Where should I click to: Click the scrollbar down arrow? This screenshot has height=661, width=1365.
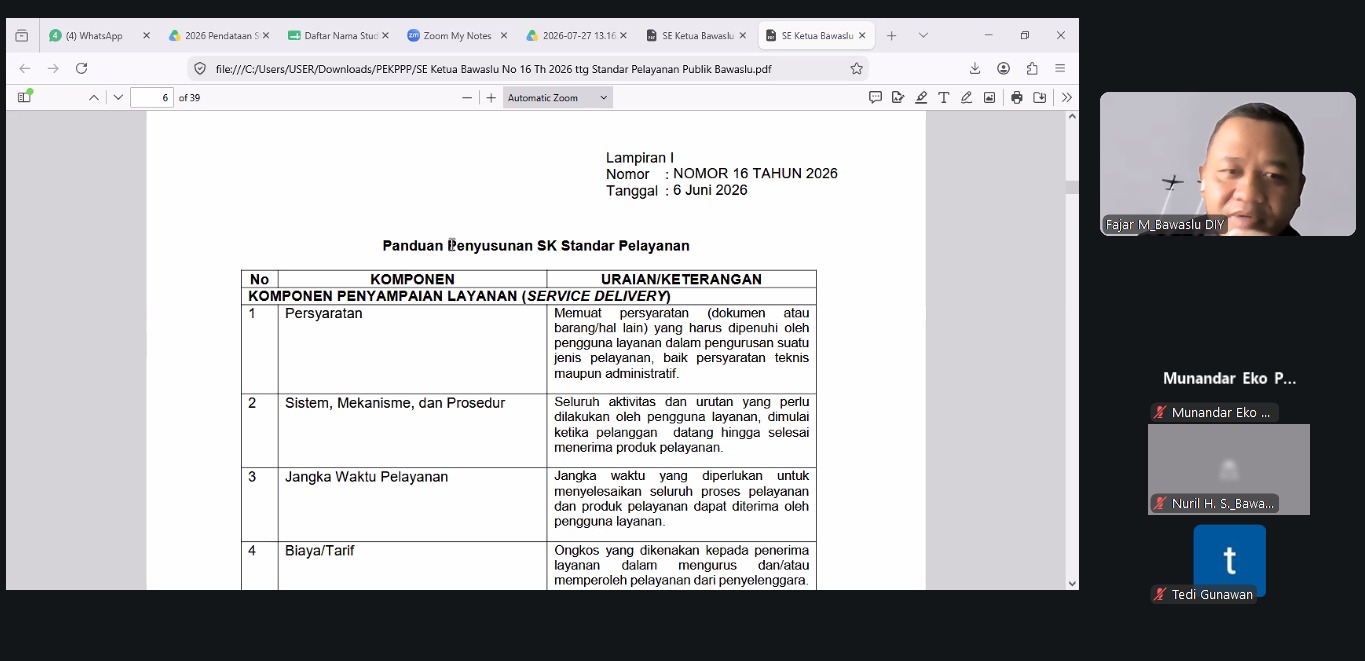click(1072, 583)
